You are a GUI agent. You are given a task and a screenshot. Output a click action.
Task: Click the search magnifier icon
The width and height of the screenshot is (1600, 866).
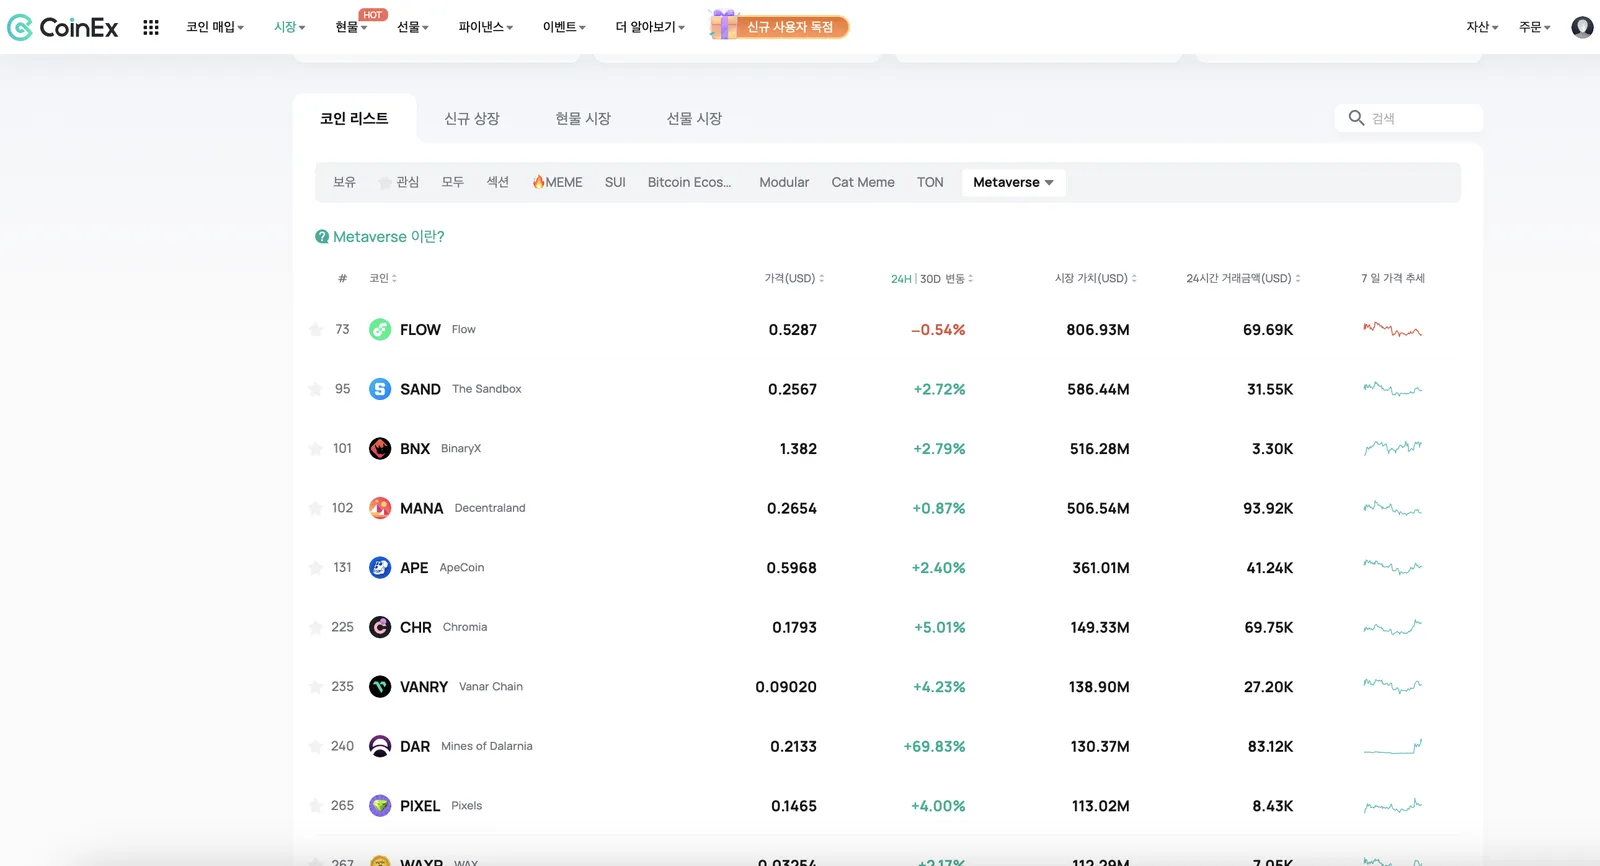coord(1356,118)
